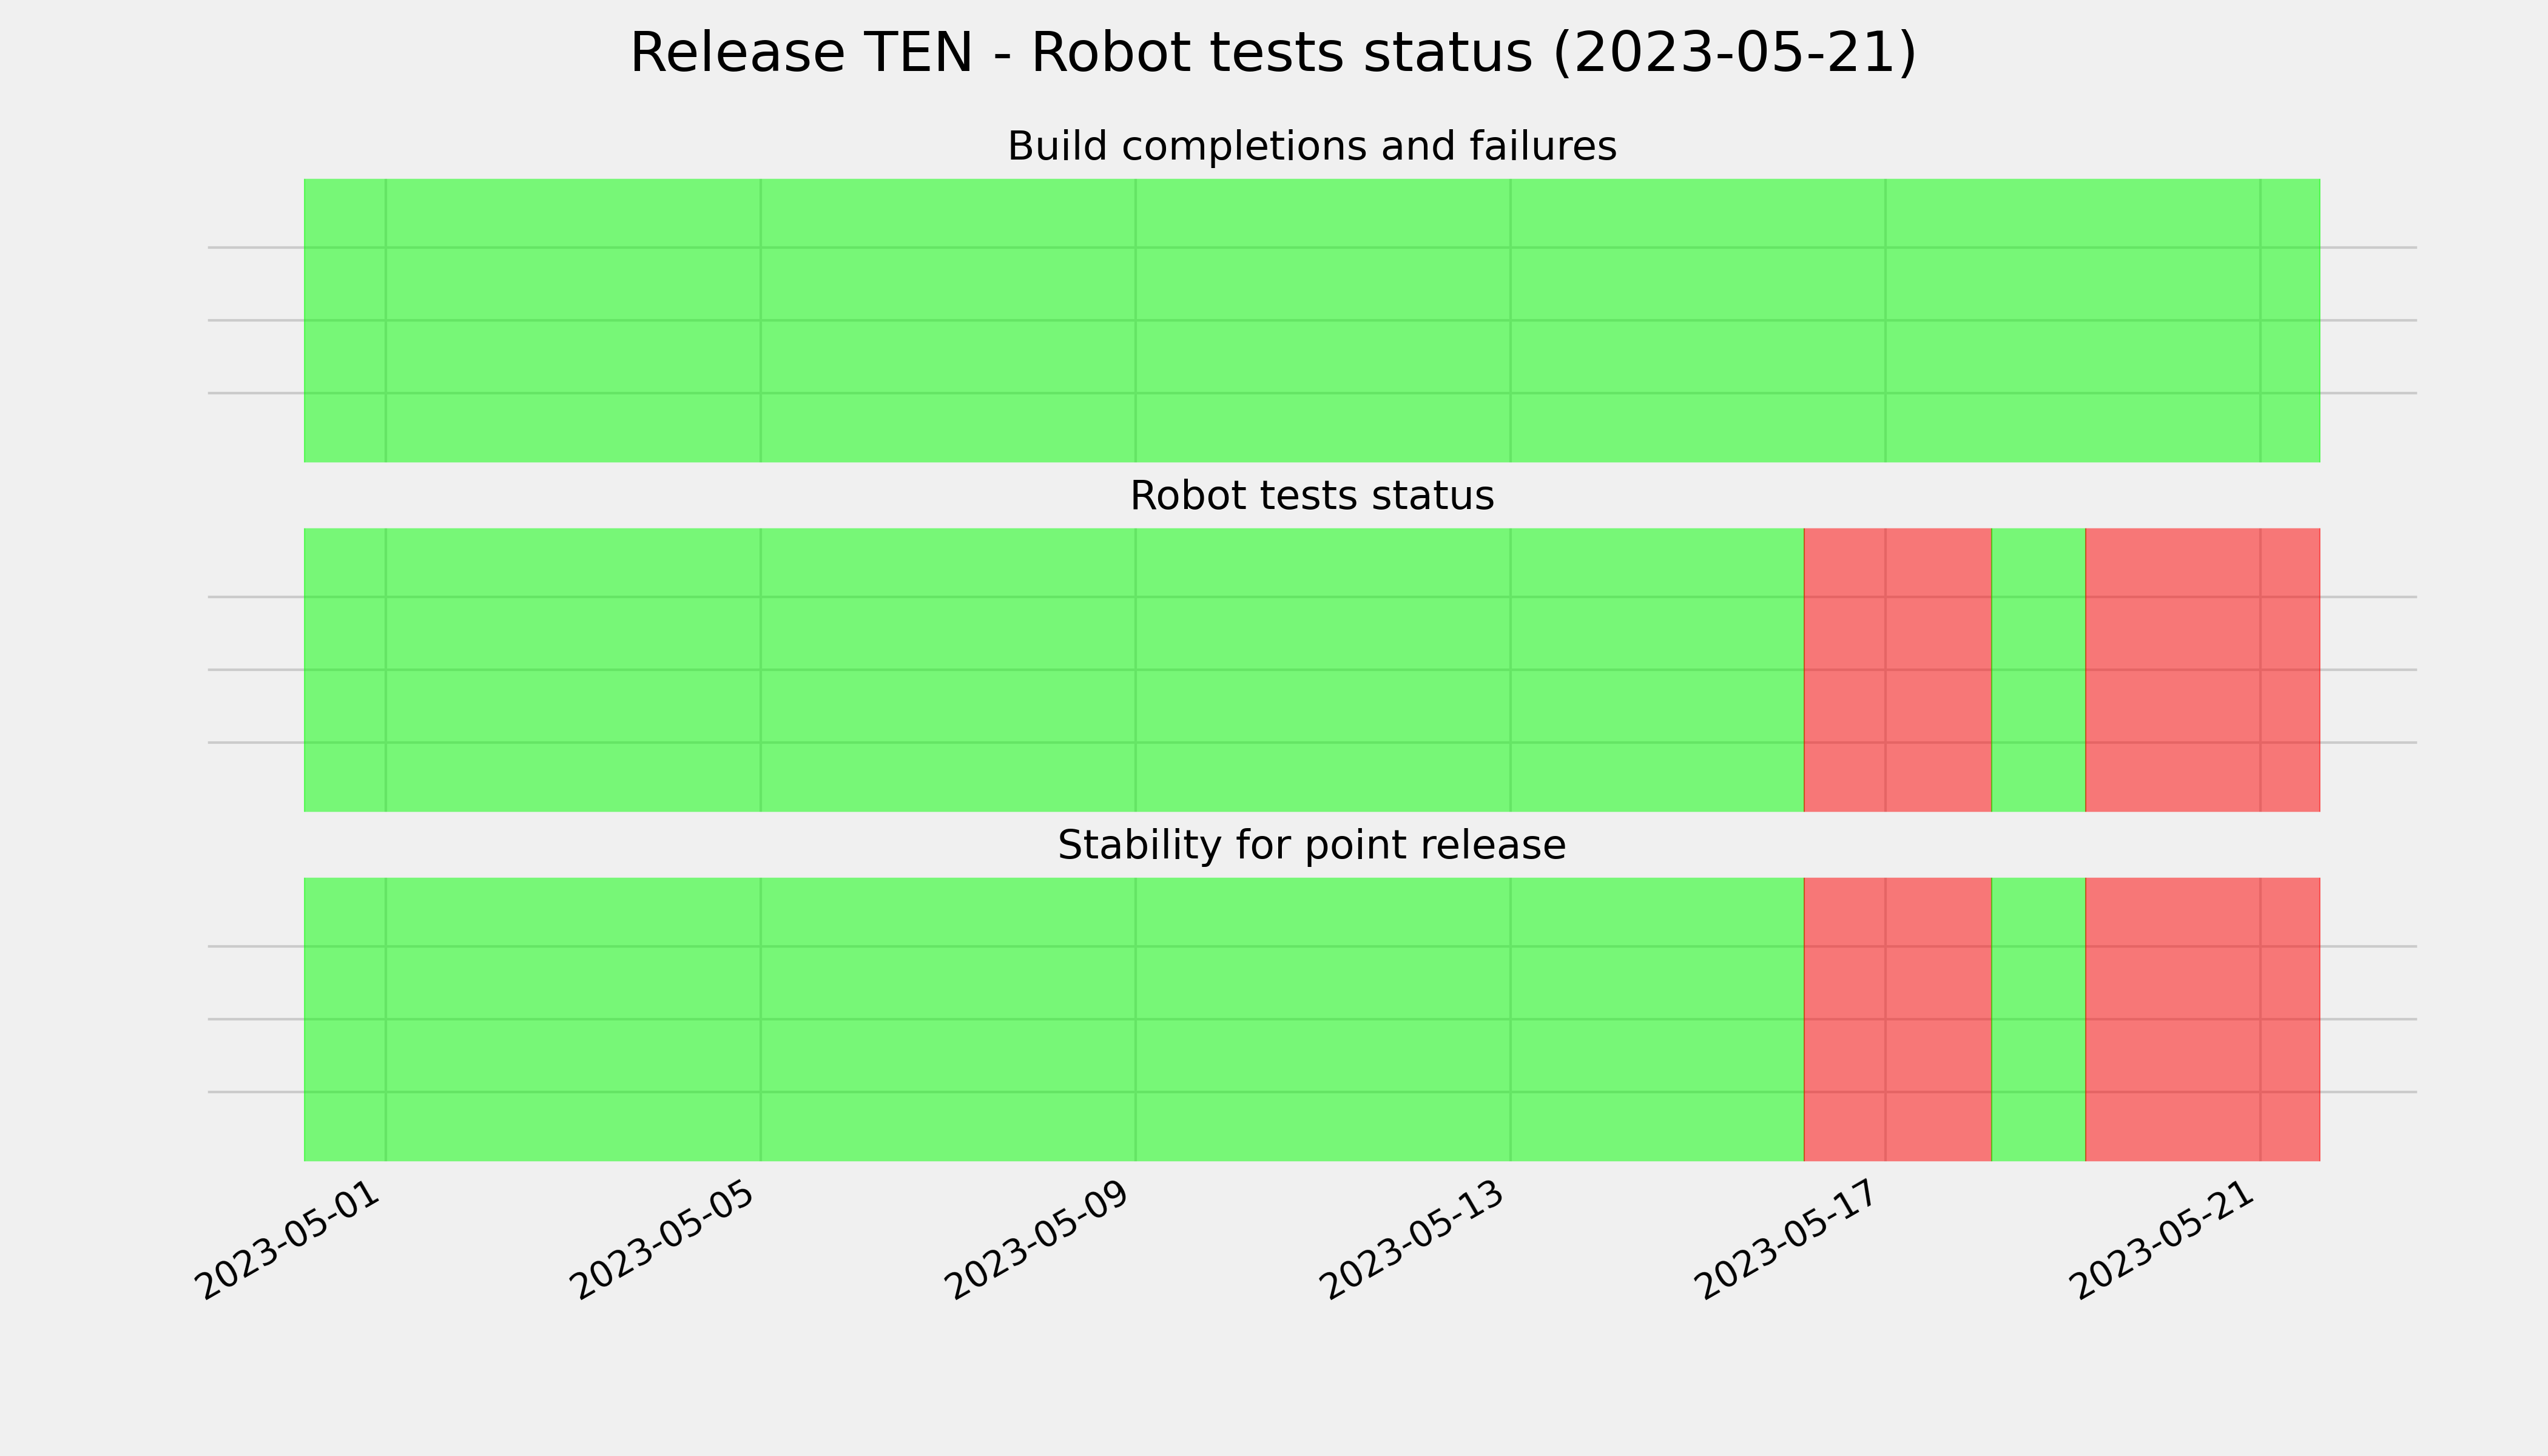The image size is (2548, 1456).
Task: Click the large green region in Build completions chart
Action: tap(1312, 320)
